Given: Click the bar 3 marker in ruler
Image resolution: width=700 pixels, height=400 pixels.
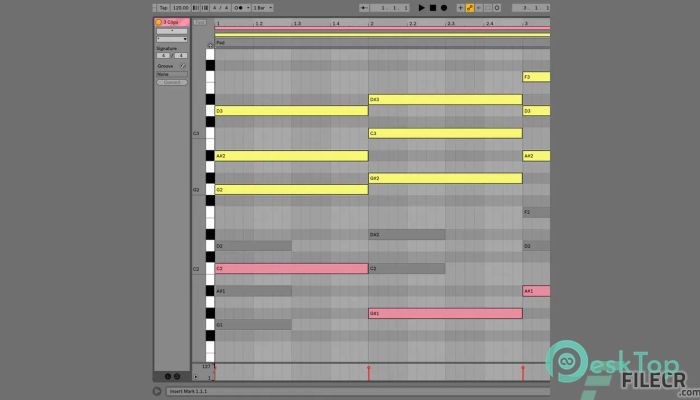Looking at the screenshot, I should pos(526,23).
